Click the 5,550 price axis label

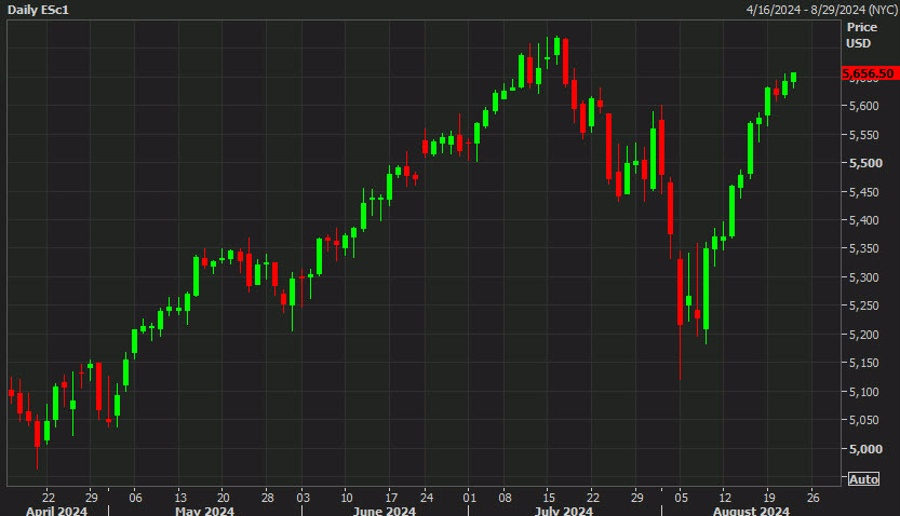(864, 135)
